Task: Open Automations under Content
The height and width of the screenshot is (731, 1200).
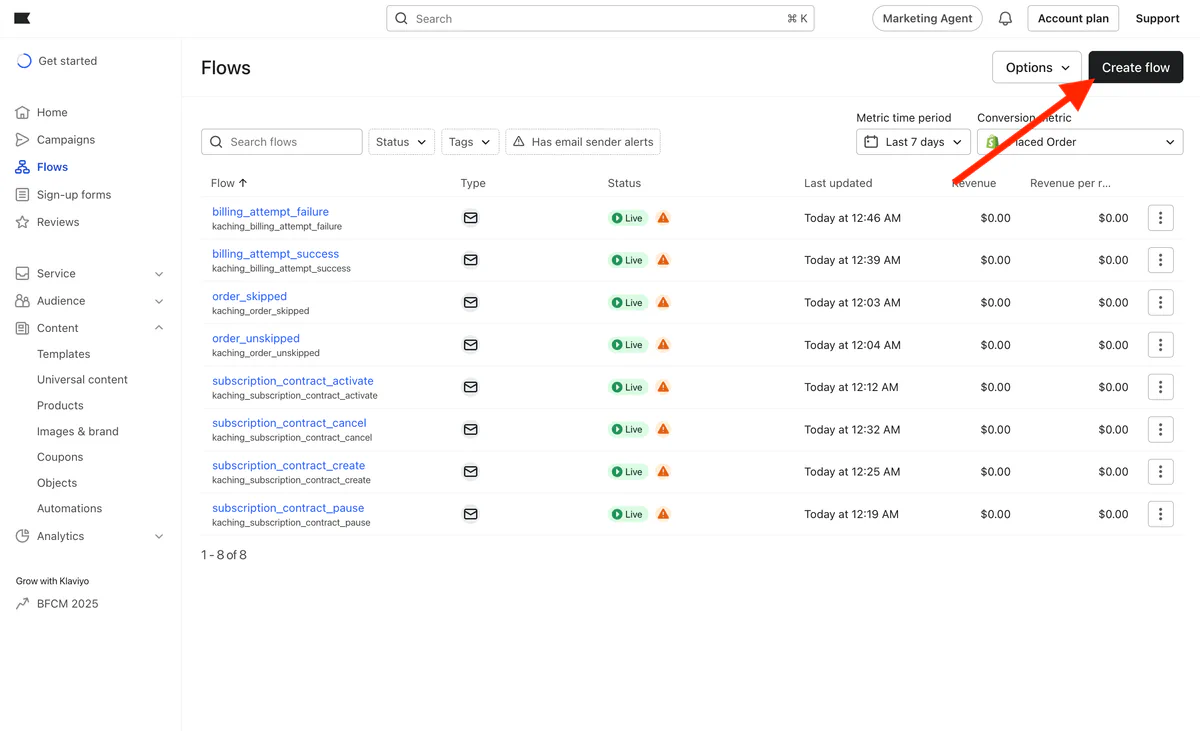Action: (69, 508)
